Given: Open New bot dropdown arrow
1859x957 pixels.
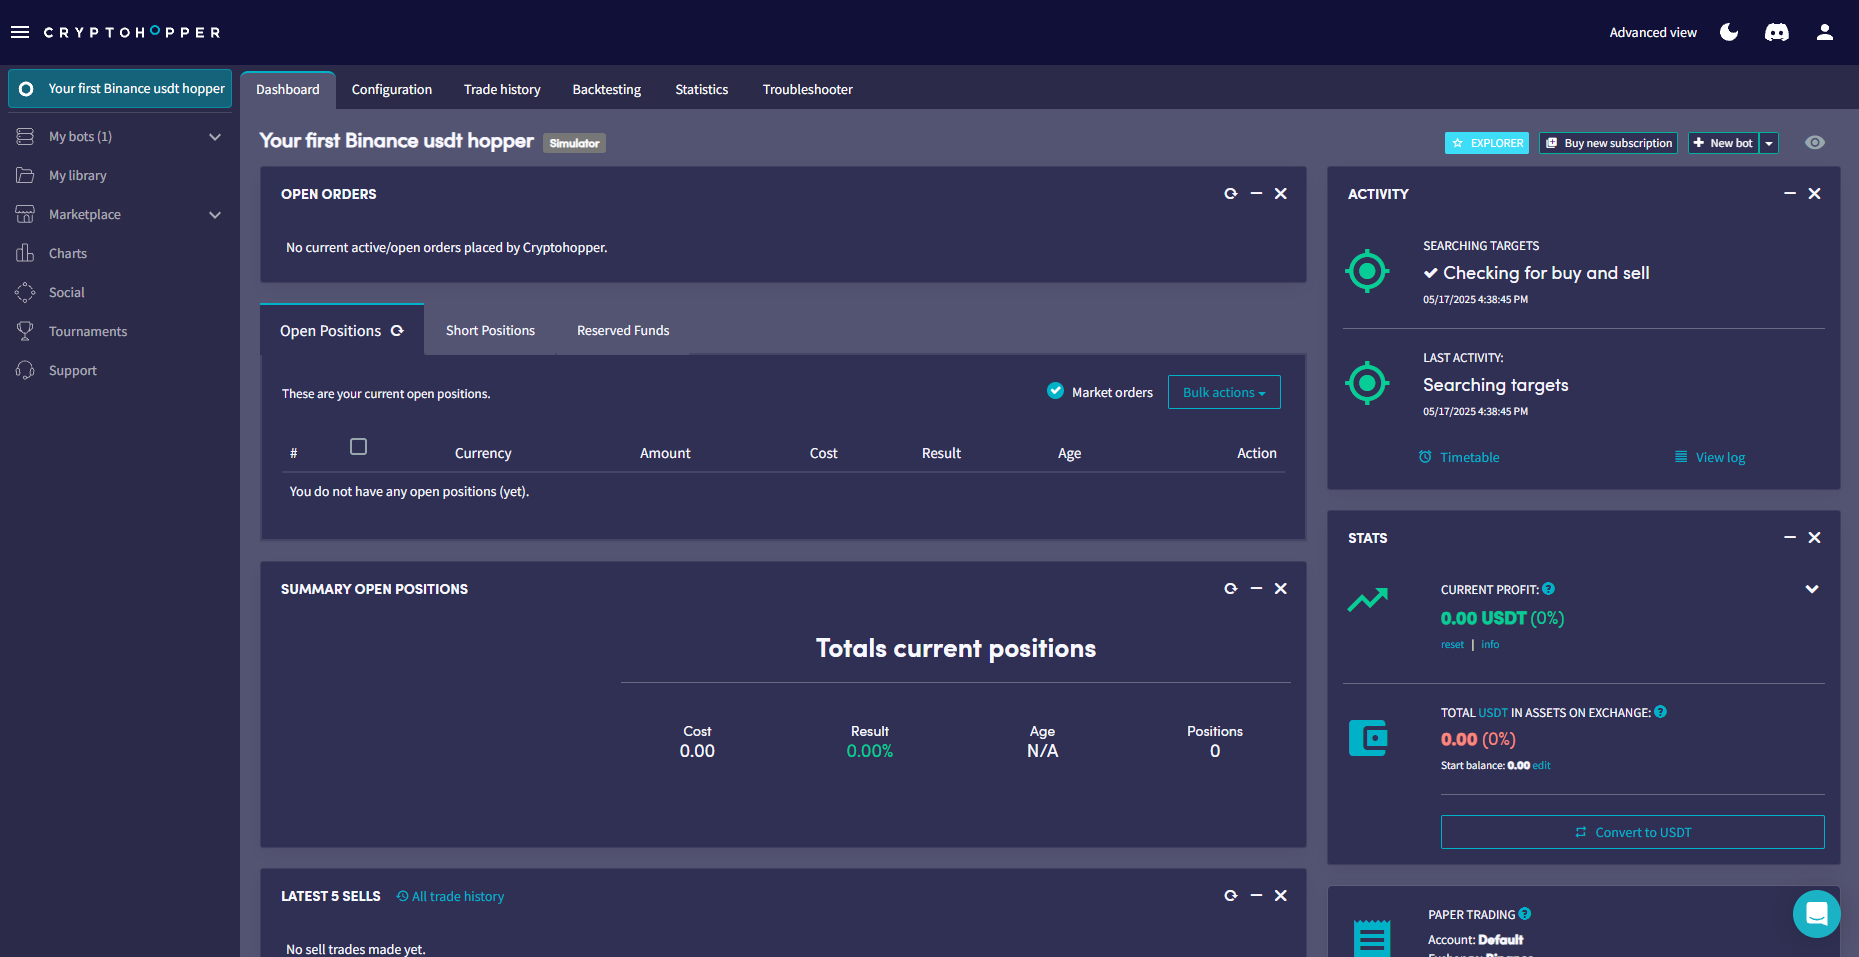Looking at the screenshot, I should click(x=1769, y=143).
